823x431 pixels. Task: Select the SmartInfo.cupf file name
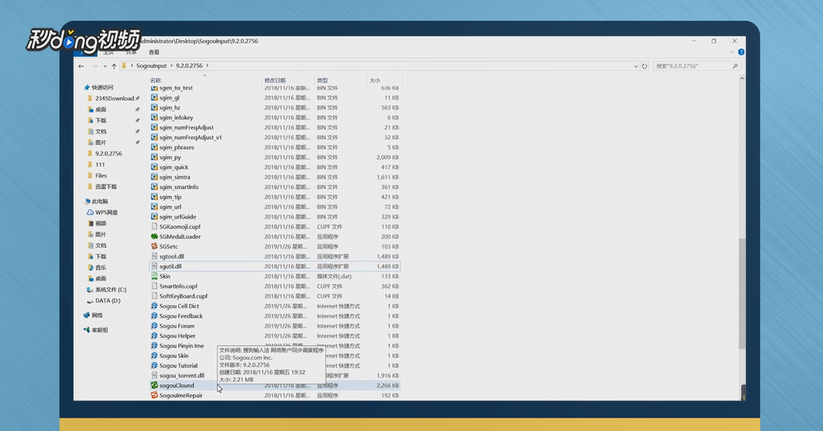(178, 286)
